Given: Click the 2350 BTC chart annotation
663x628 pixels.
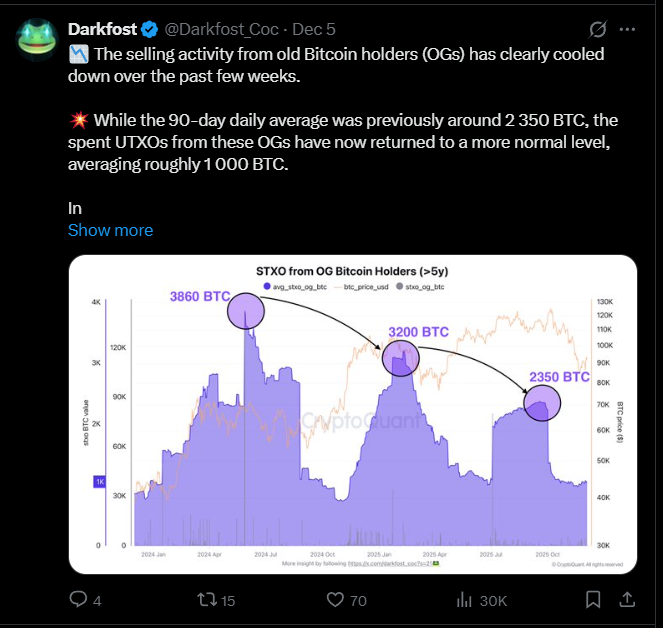Looking at the screenshot, I should (559, 377).
